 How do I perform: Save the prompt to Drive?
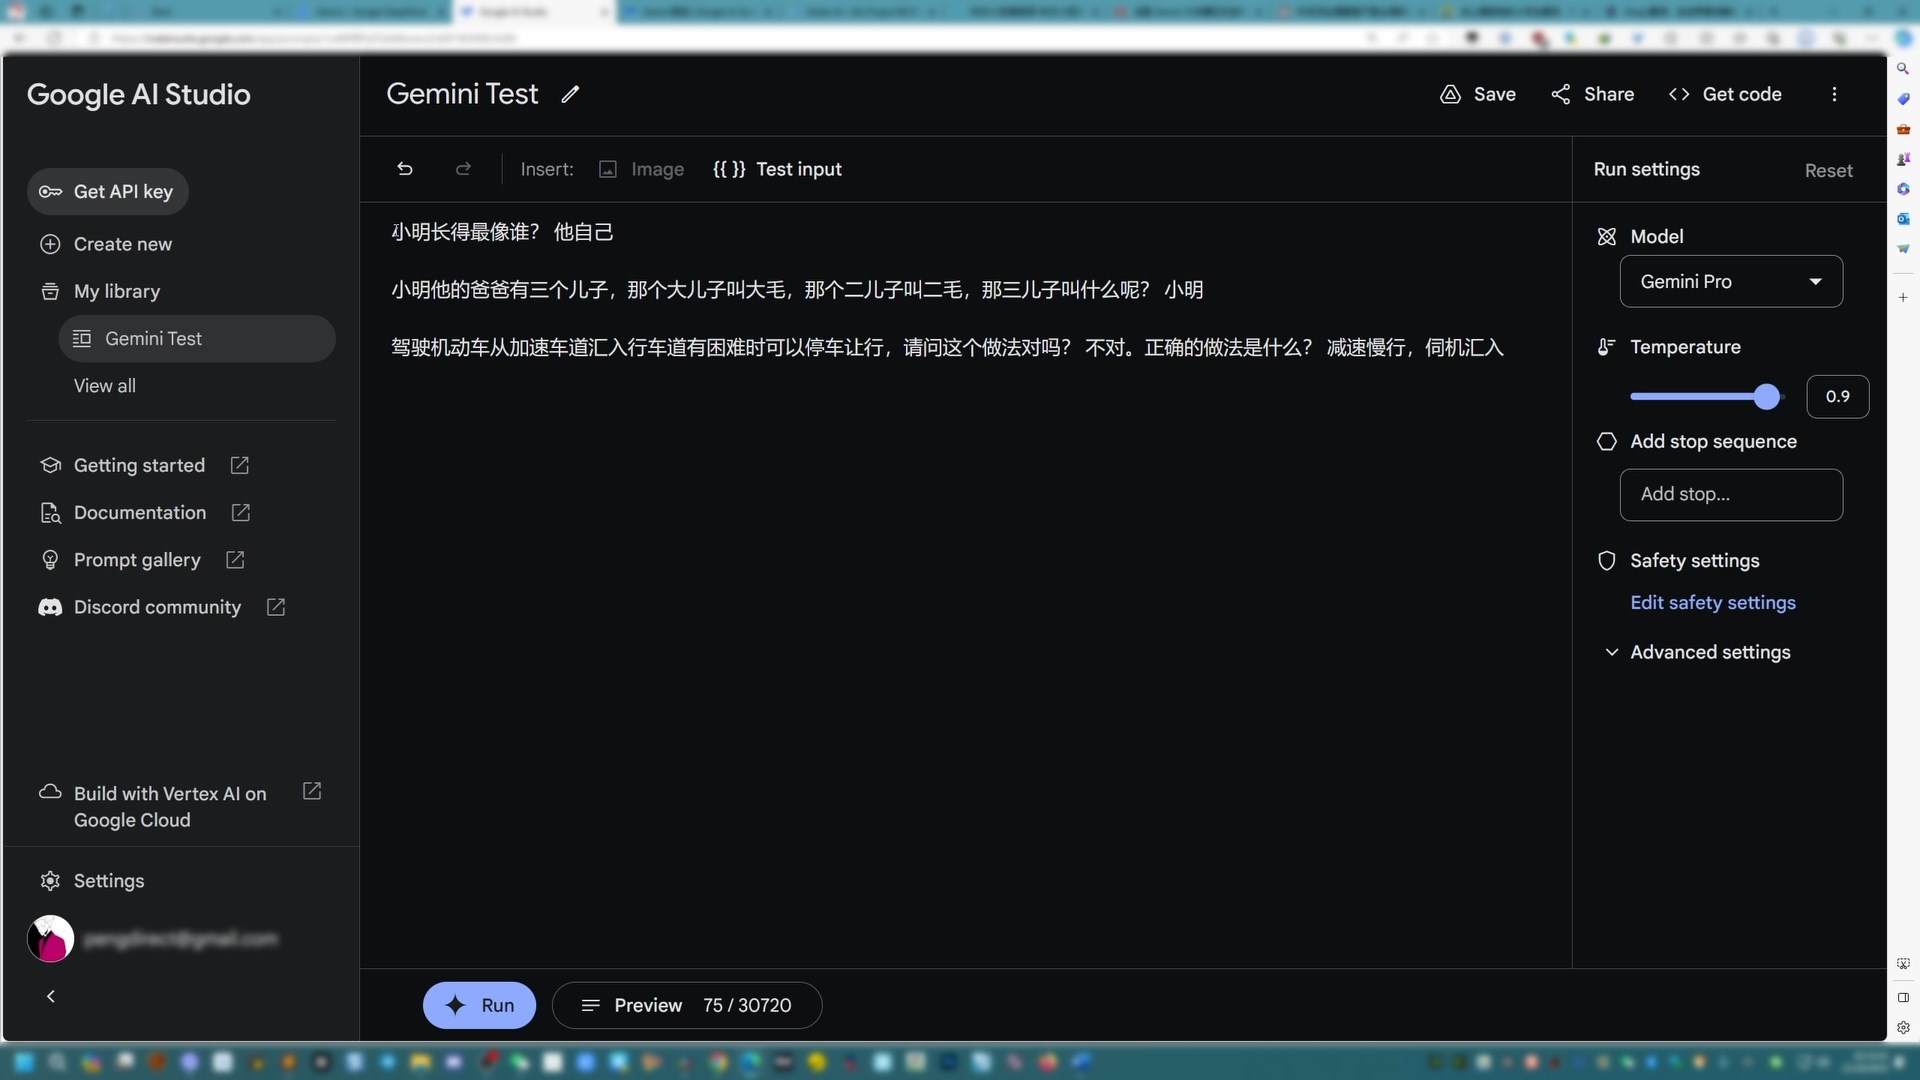[x=1477, y=94]
